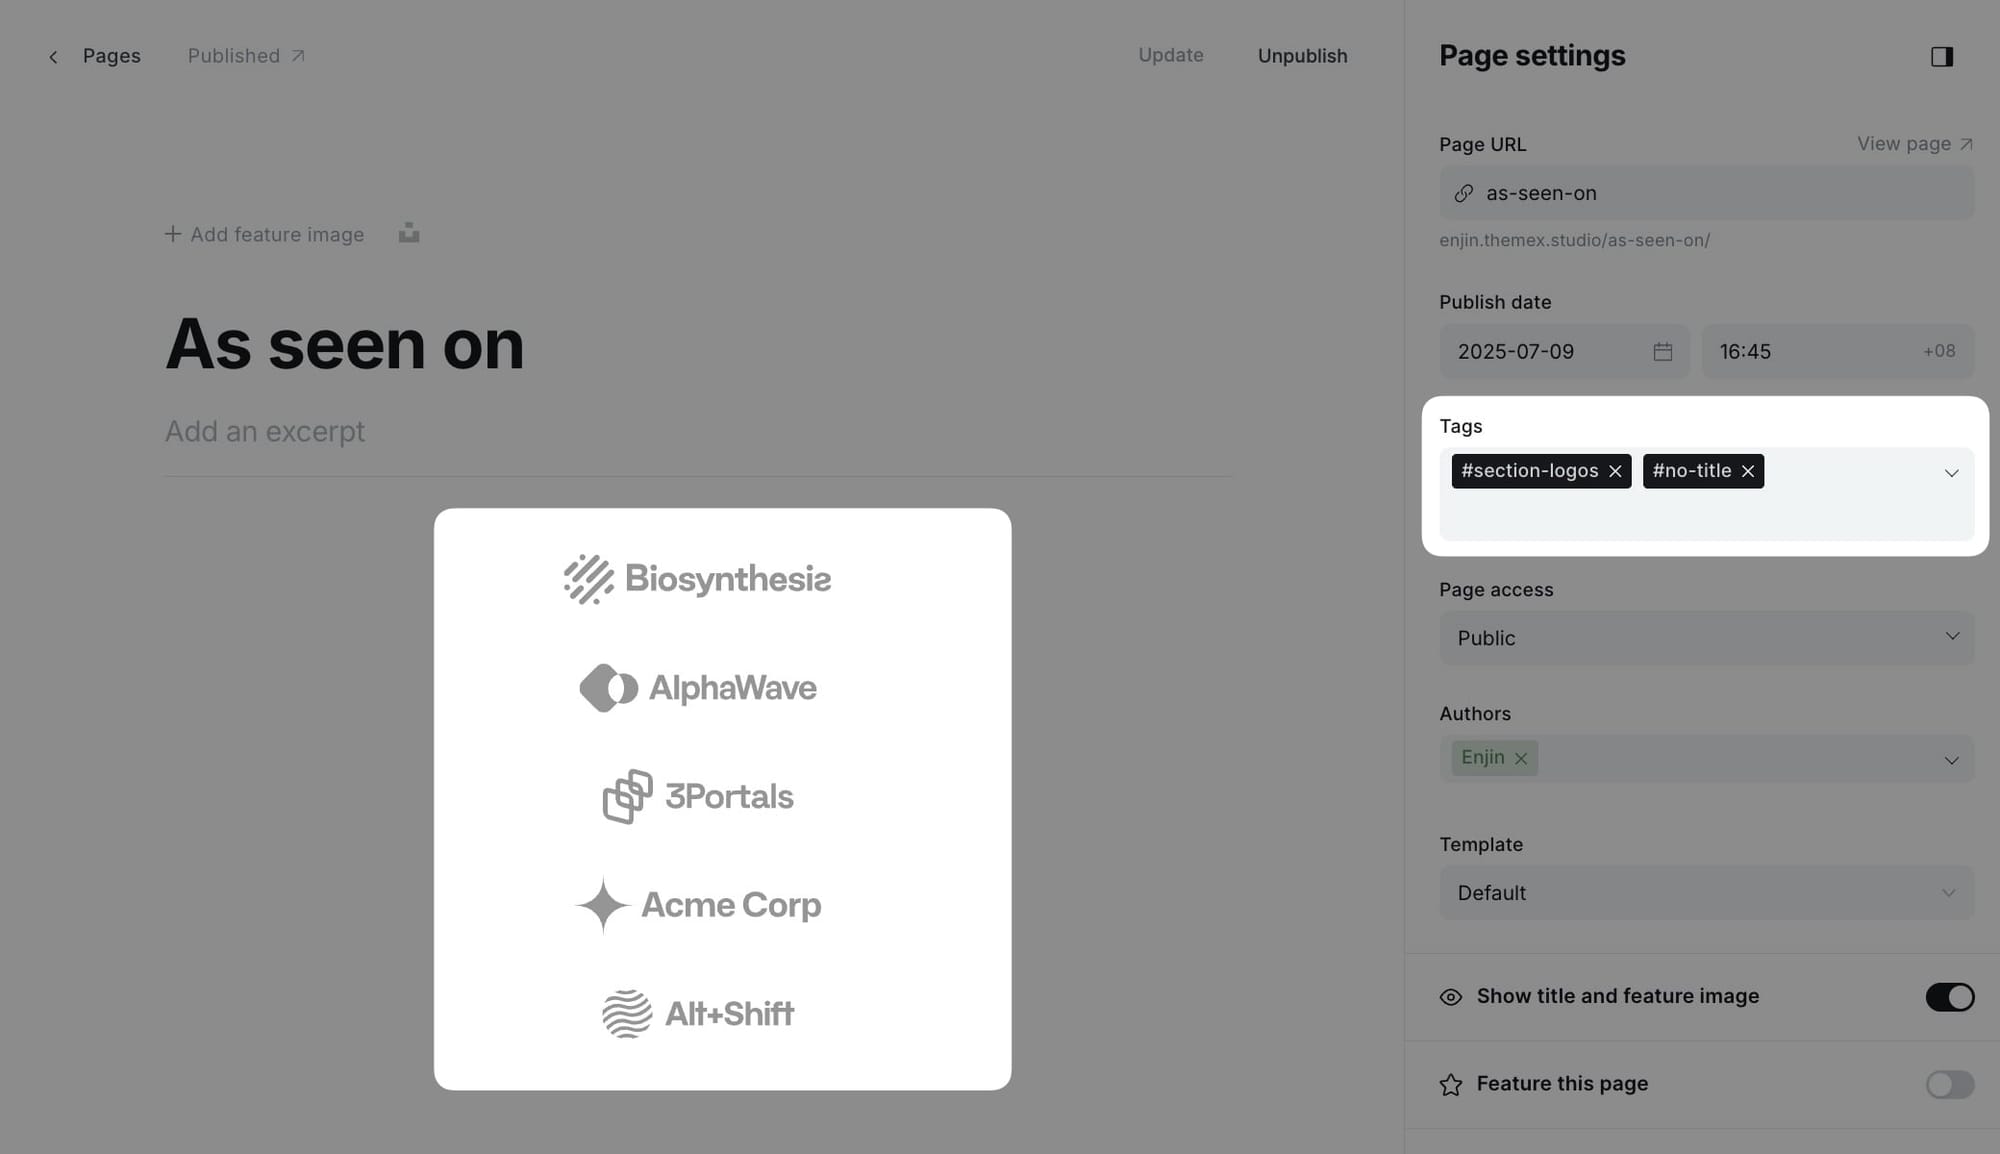Click the link icon in the Page URL field
The width and height of the screenshot is (2000, 1154).
point(1464,192)
